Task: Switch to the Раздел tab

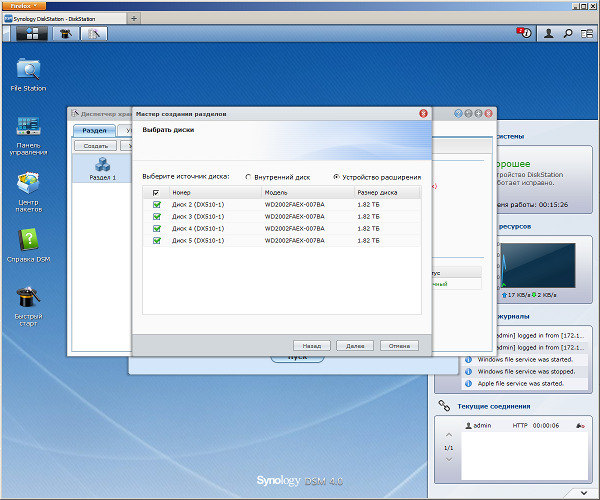Action: (x=94, y=130)
